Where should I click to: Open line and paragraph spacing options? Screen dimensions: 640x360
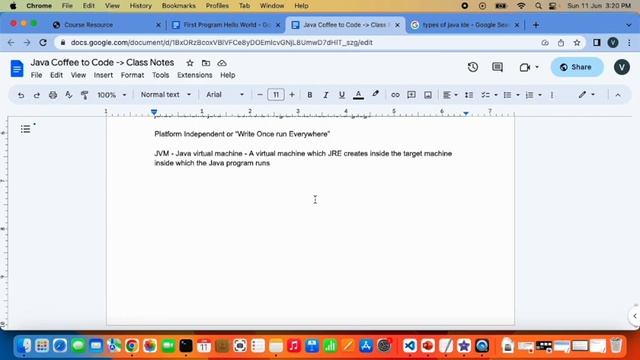[x=469, y=95]
